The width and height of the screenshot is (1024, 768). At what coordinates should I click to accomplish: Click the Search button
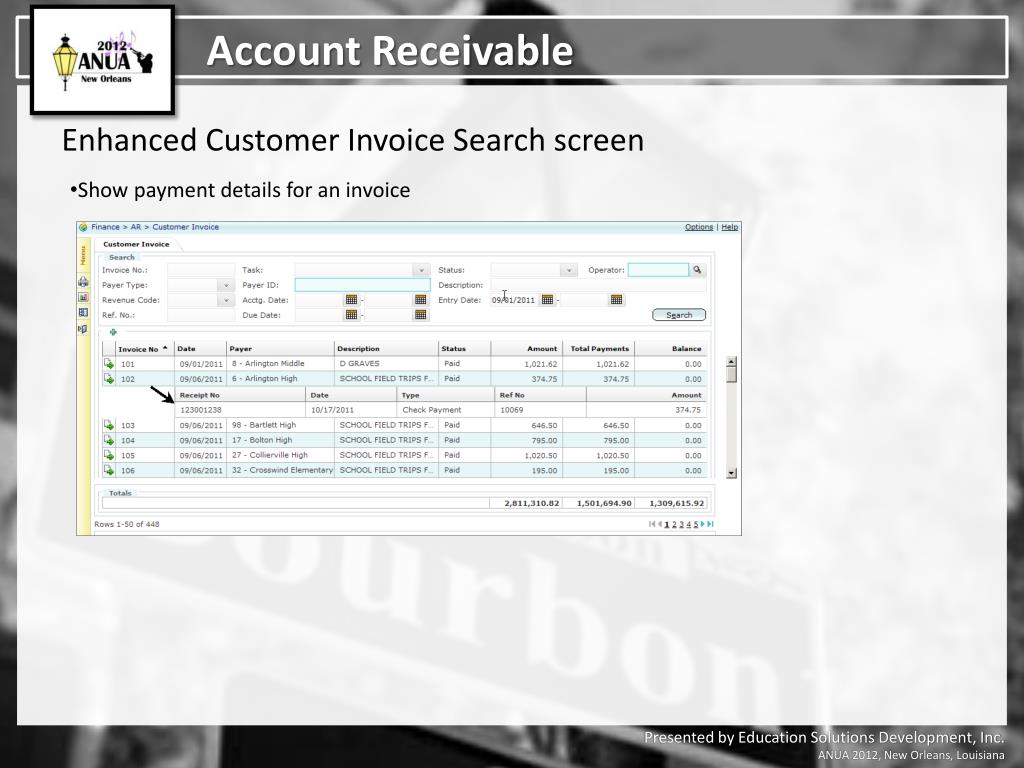(x=679, y=315)
